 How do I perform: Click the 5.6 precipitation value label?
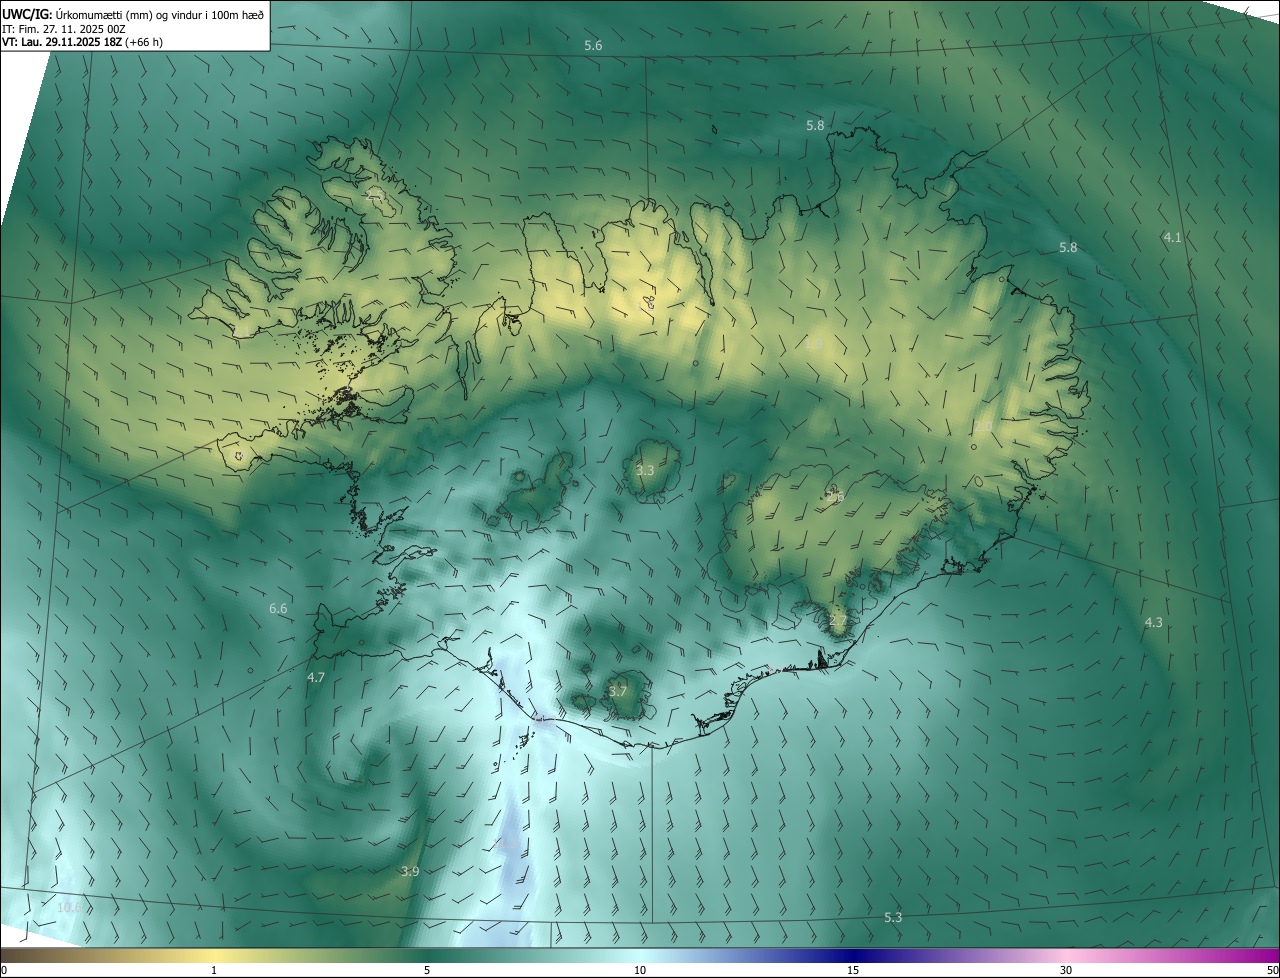click(x=593, y=46)
